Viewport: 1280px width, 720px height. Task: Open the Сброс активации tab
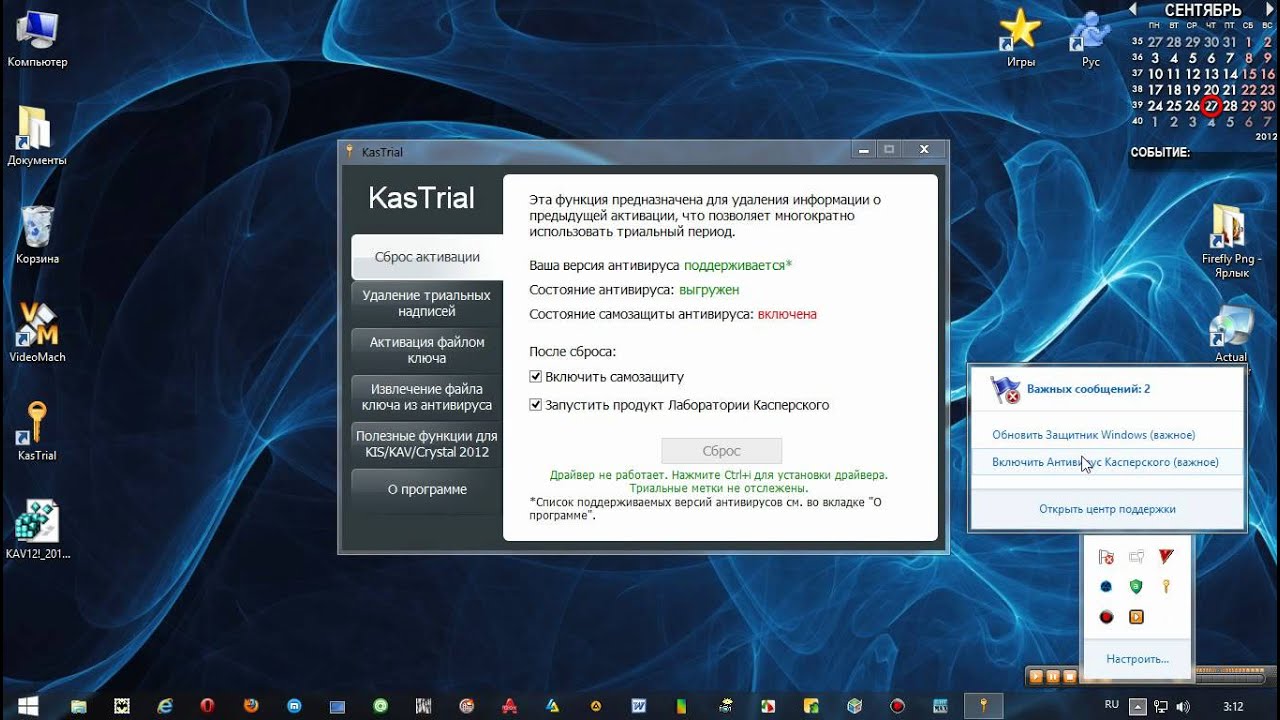pyautogui.click(x=427, y=257)
